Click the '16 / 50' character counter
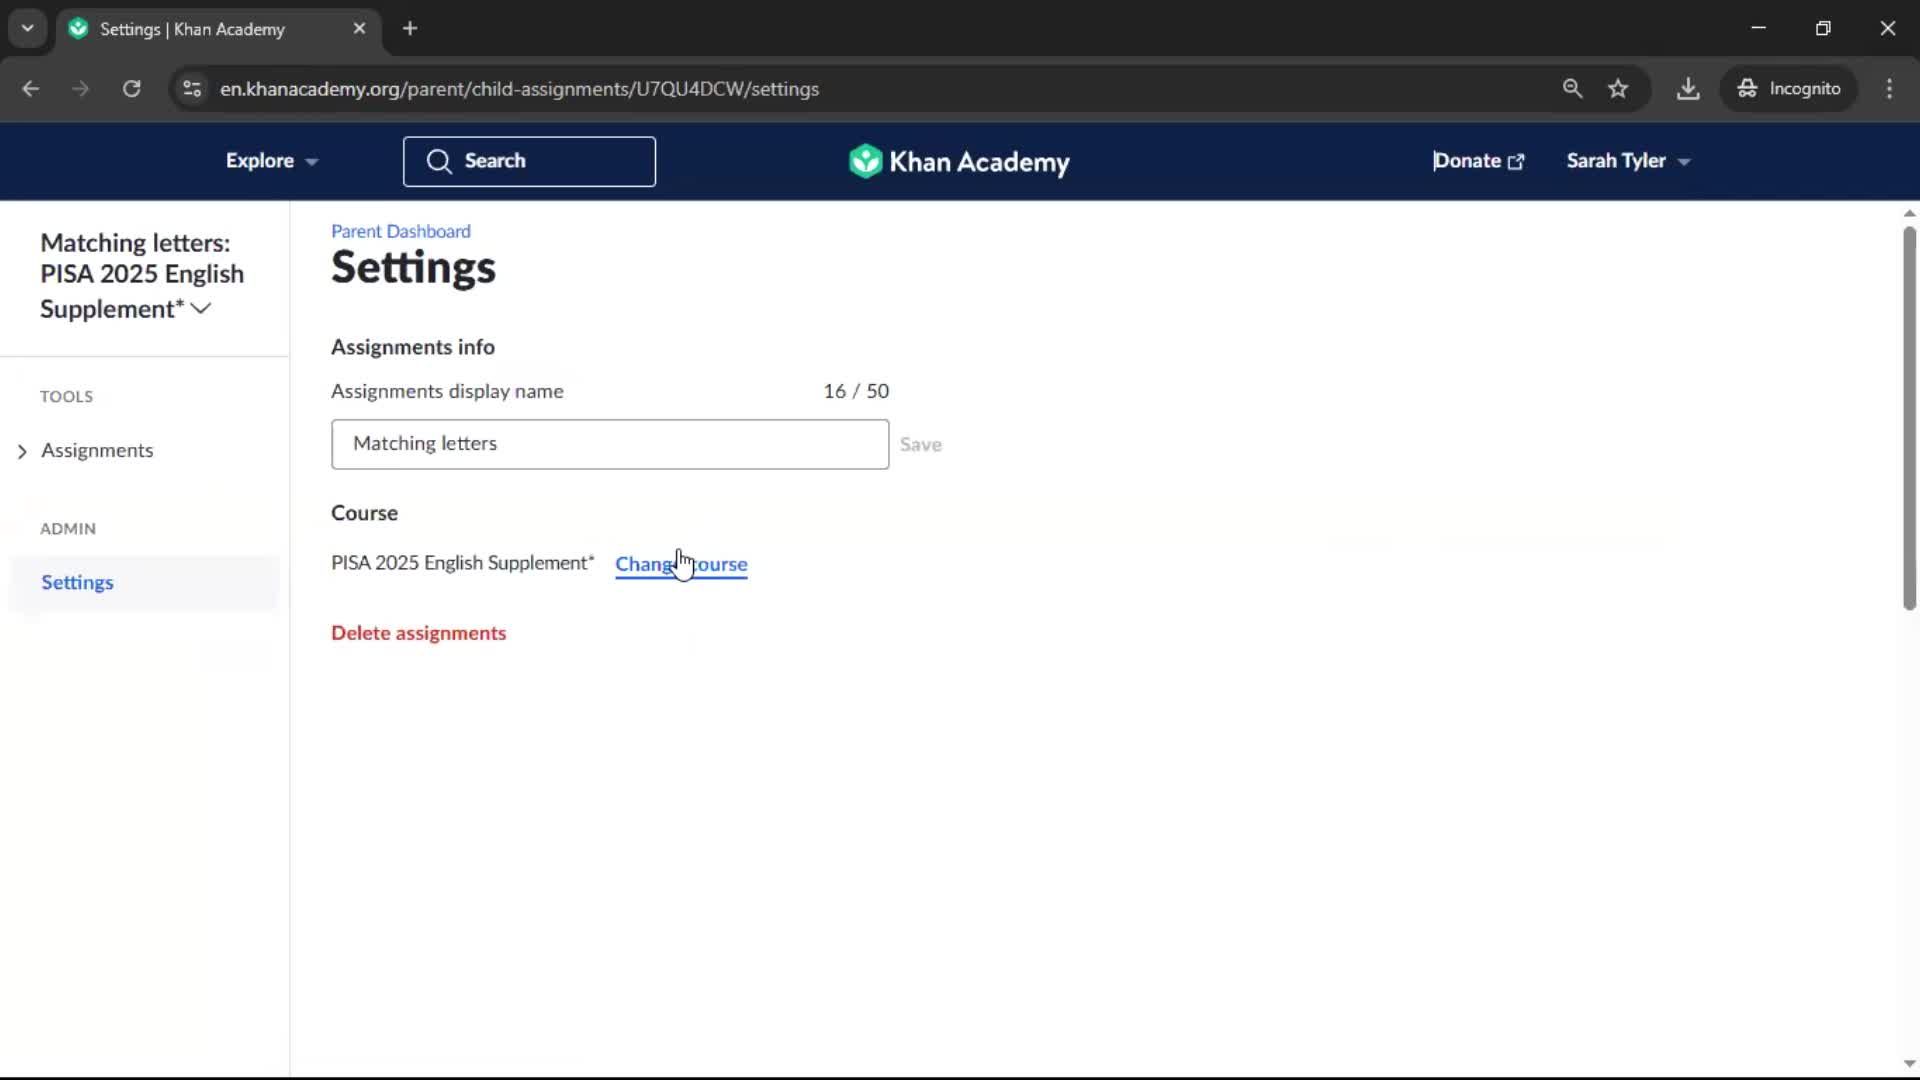The width and height of the screenshot is (1920, 1080). tap(856, 391)
